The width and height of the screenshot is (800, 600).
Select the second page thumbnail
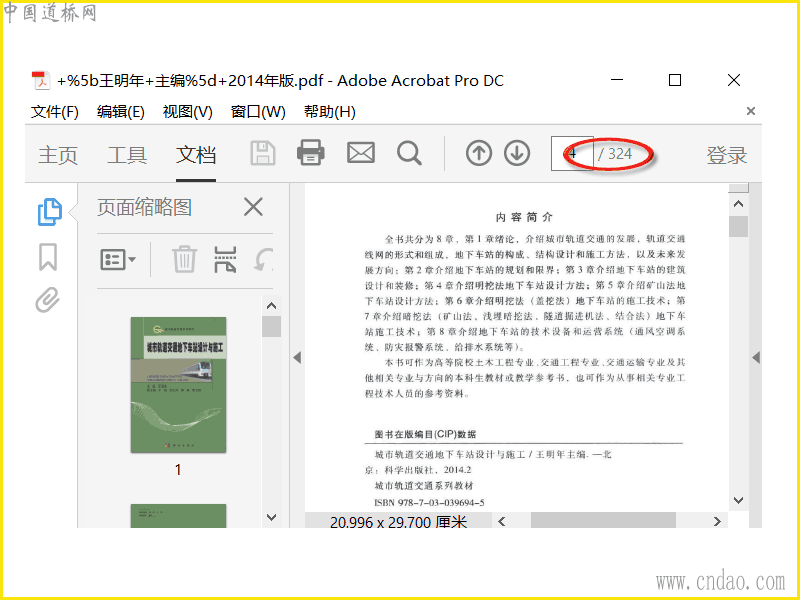pyautogui.click(x=178, y=516)
